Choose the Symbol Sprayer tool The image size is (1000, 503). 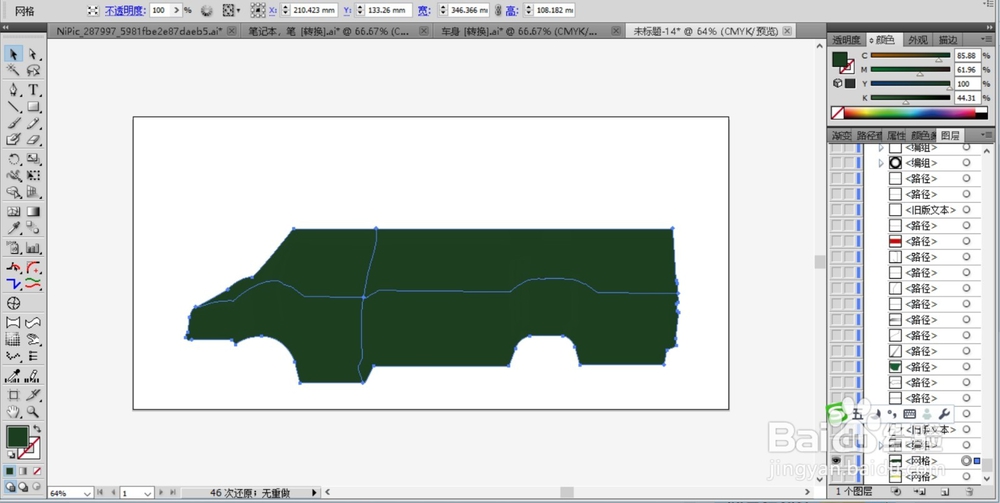point(13,248)
